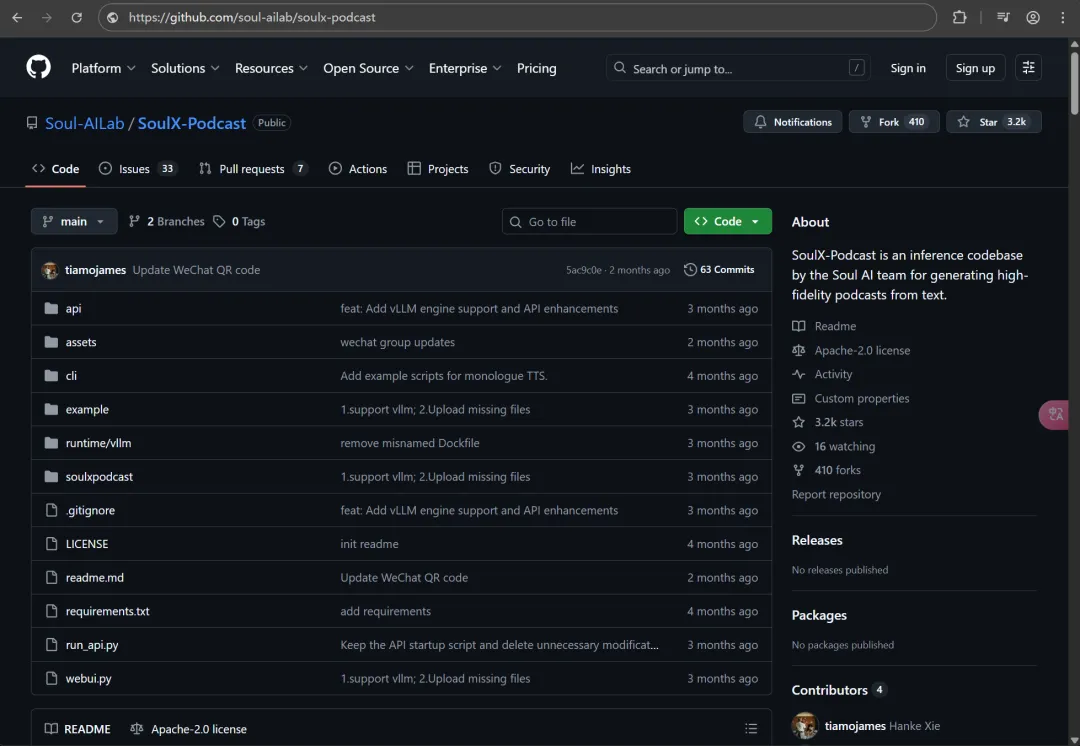Open the 'remove misnamed Dockfile' commit
1080x746 pixels.
click(x=410, y=443)
